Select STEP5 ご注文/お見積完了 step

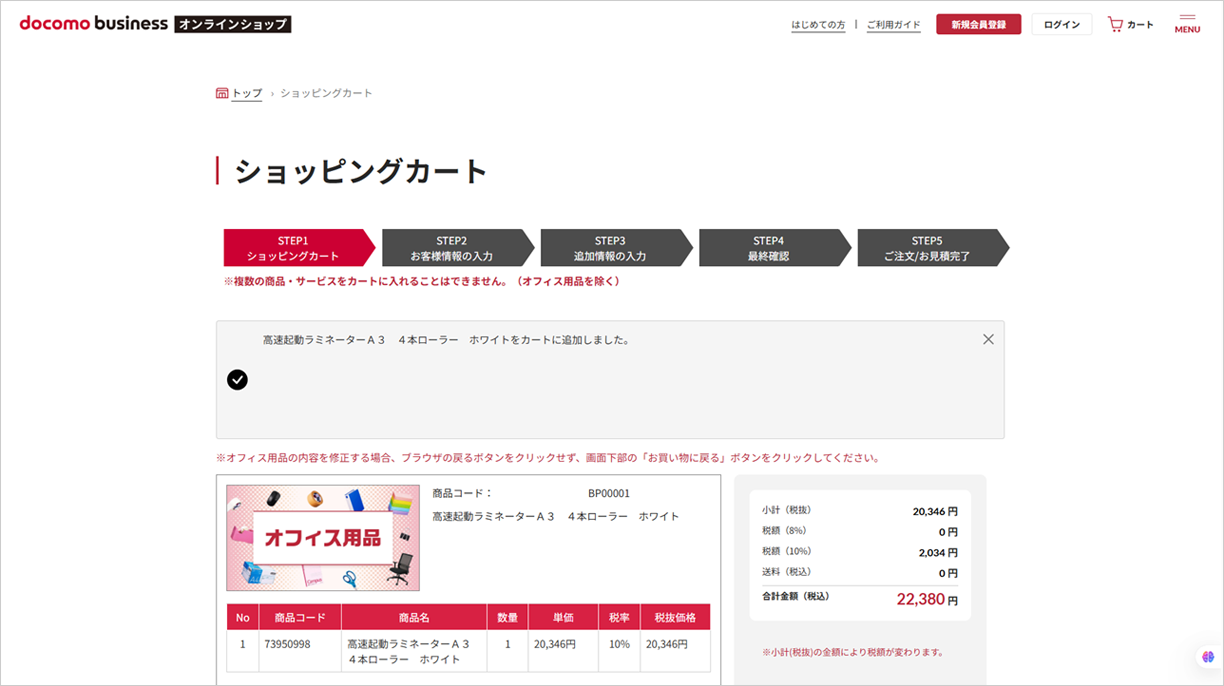pyautogui.click(x=927, y=248)
